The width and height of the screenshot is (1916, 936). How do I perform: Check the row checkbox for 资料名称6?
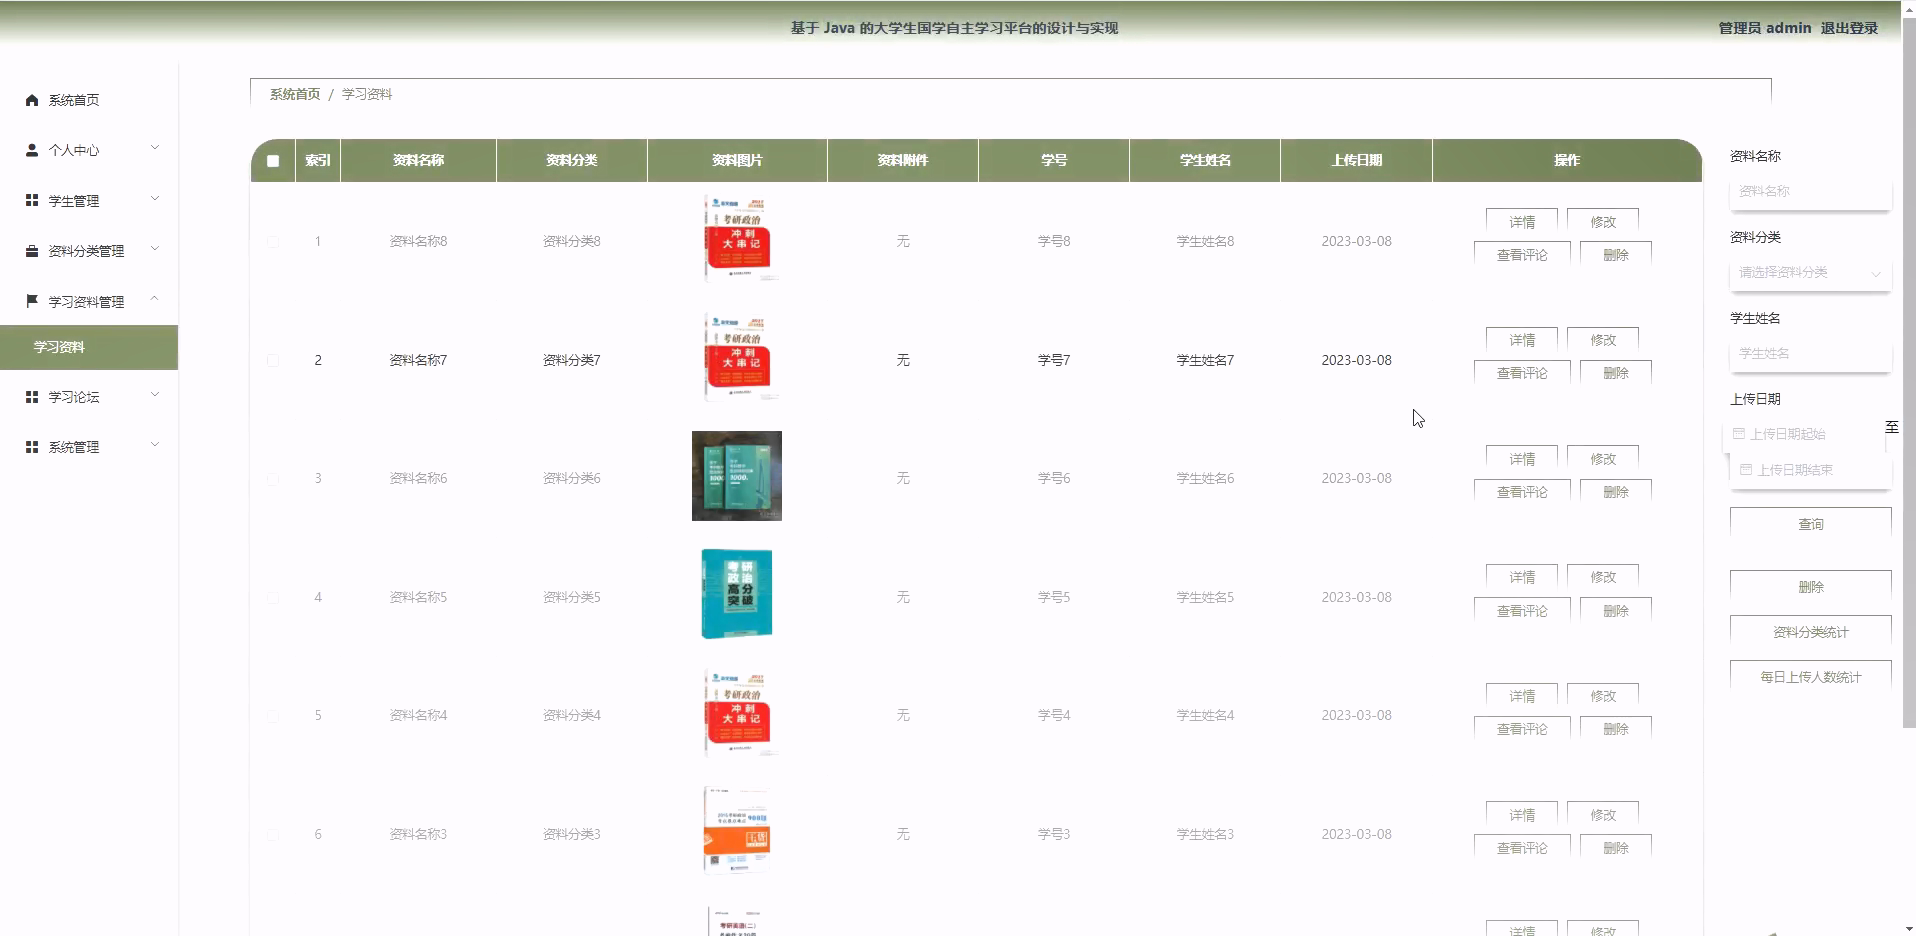click(273, 479)
